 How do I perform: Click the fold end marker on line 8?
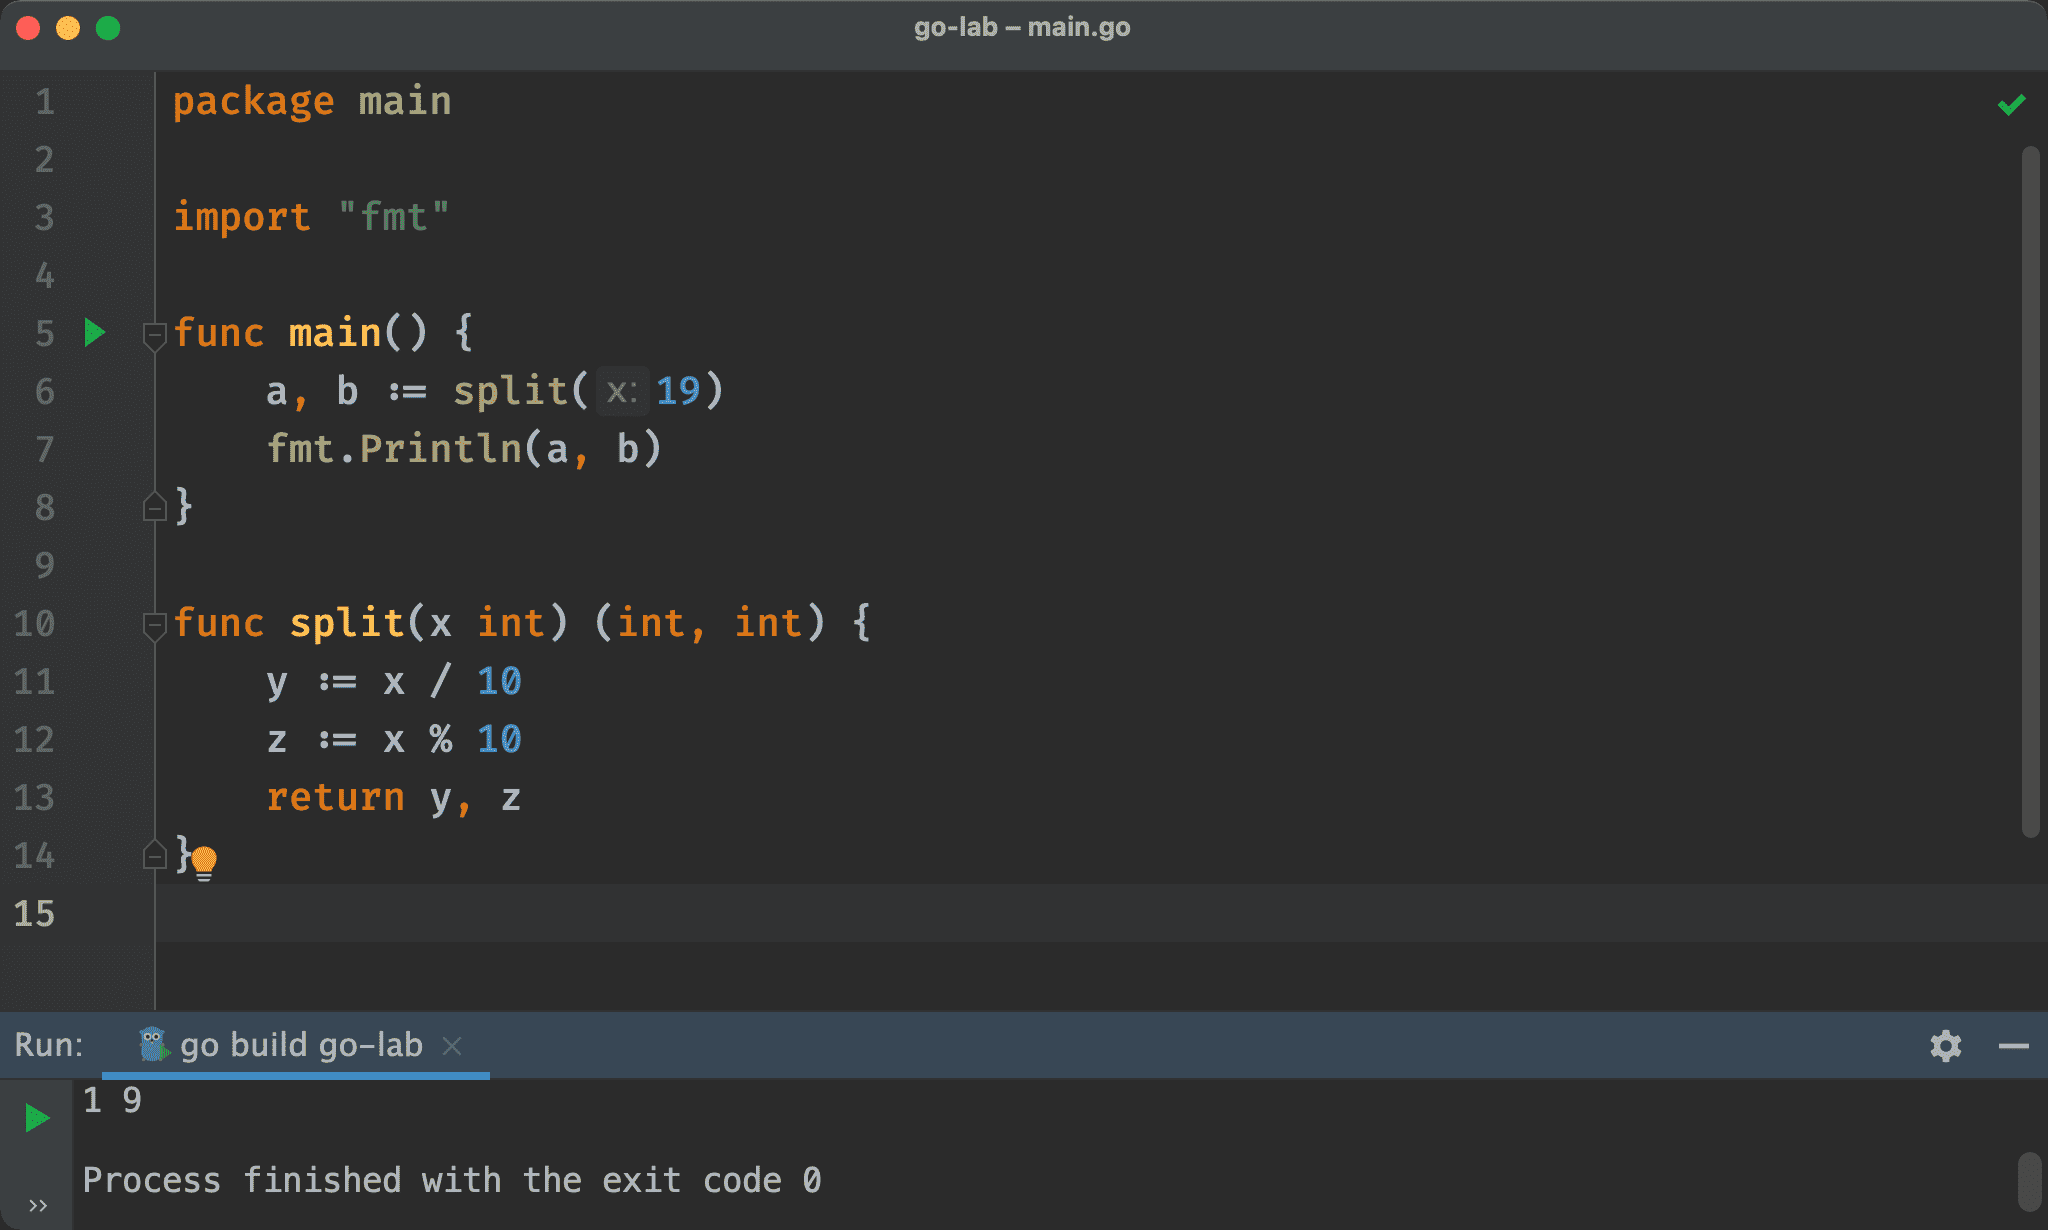pyautogui.click(x=154, y=506)
